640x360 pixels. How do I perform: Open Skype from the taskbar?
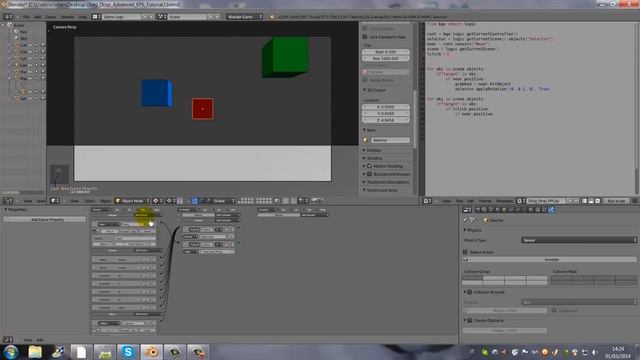coord(128,352)
